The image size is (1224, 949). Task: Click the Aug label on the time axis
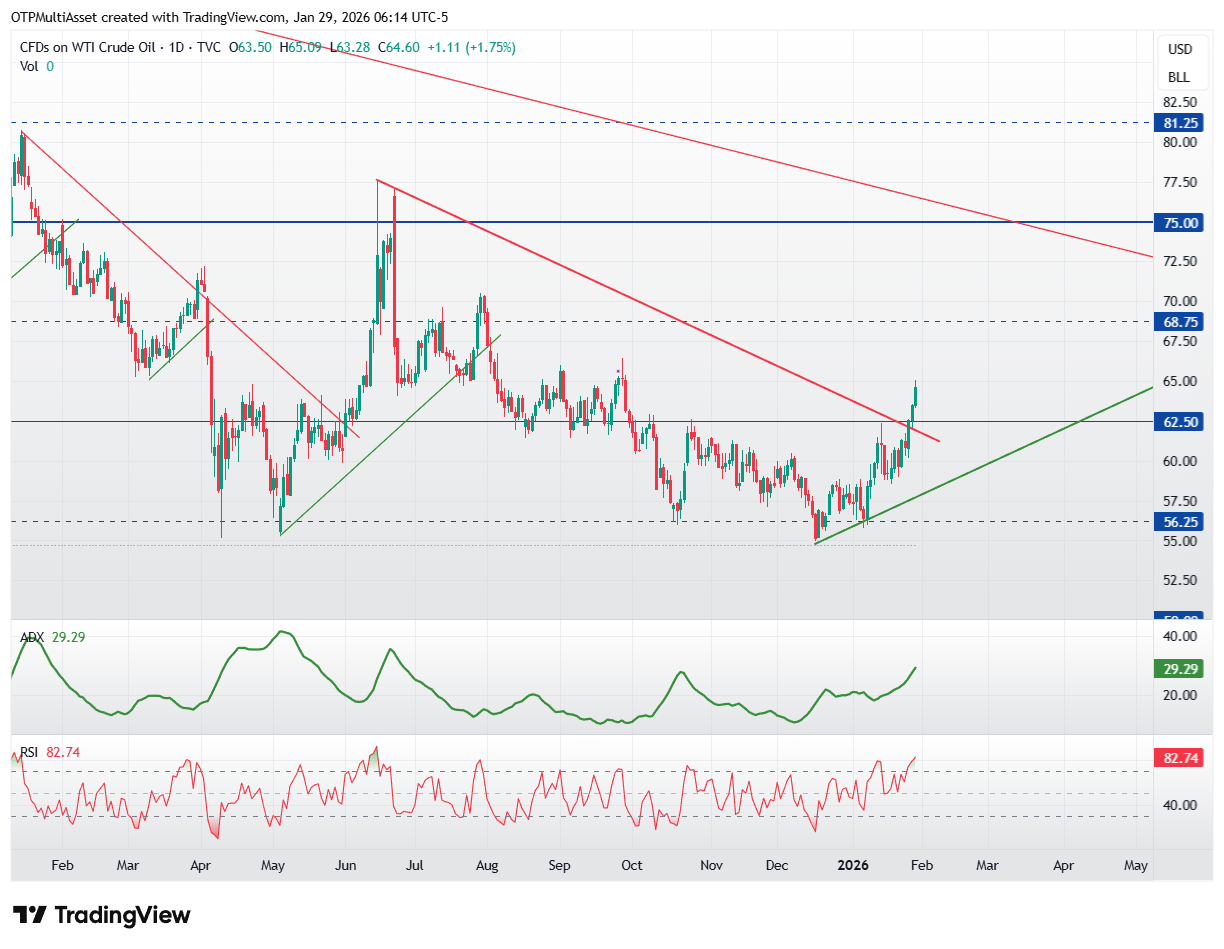point(487,865)
